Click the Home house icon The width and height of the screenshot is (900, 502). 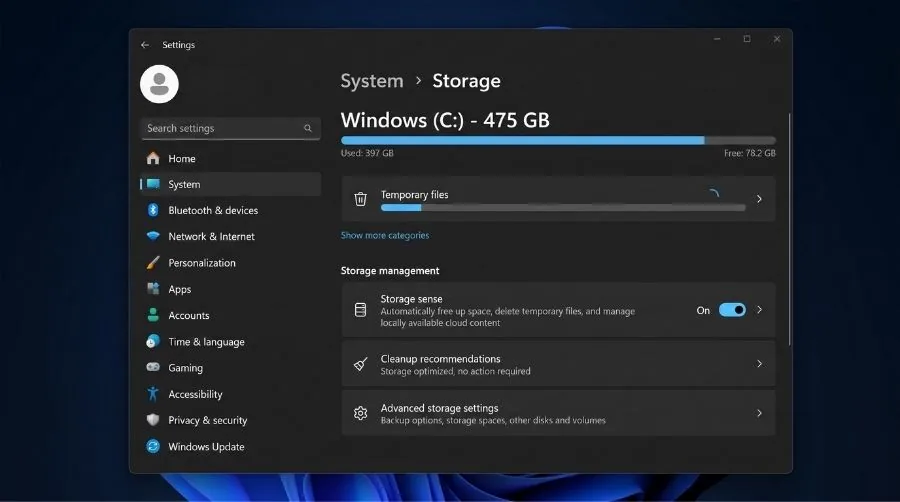[x=153, y=158]
